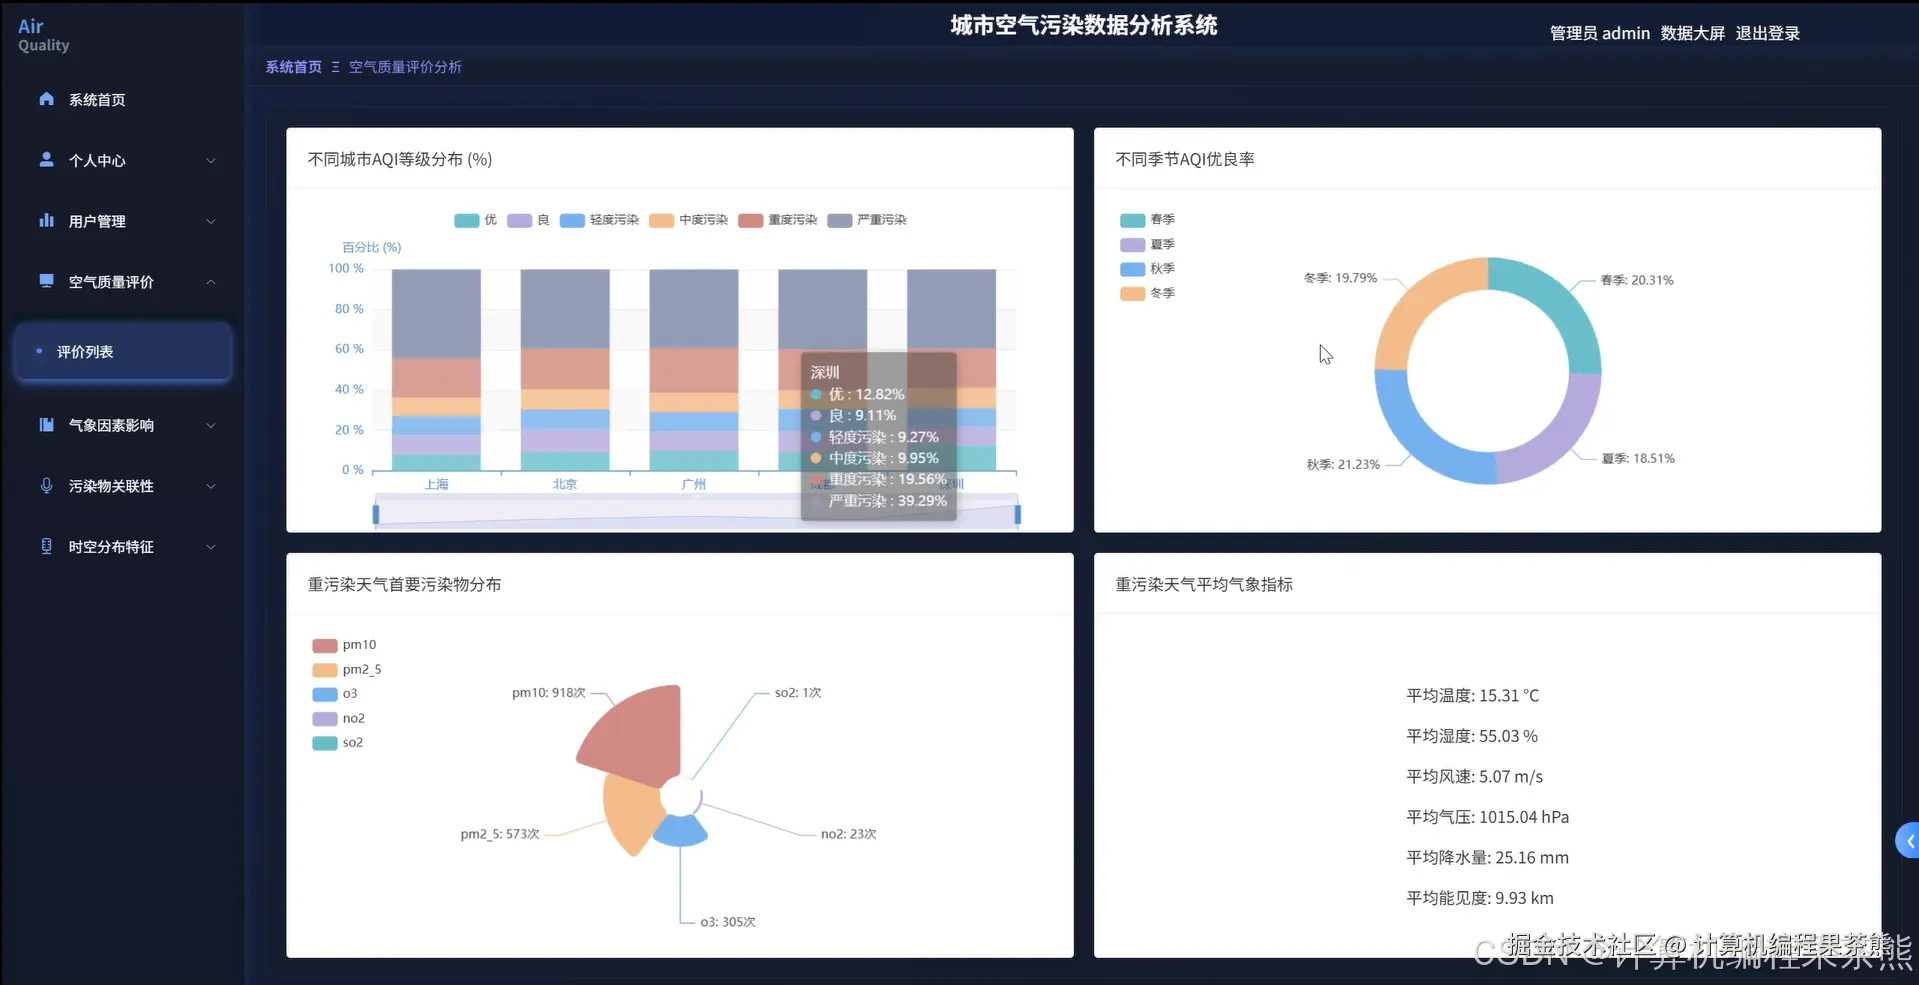Expand the 气象因素影响 chevron
Viewport: 1919px width, 985px height.
211,426
